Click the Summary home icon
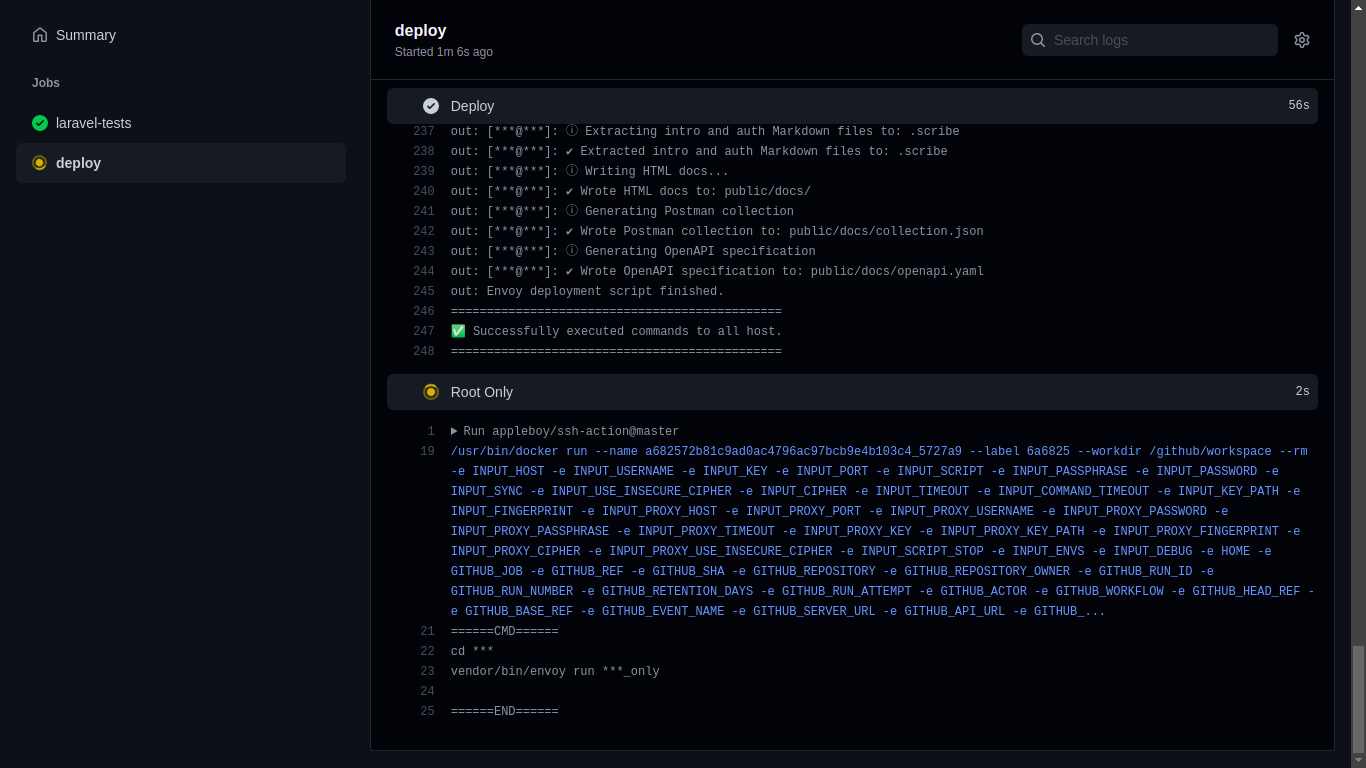 tap(40, 35)
